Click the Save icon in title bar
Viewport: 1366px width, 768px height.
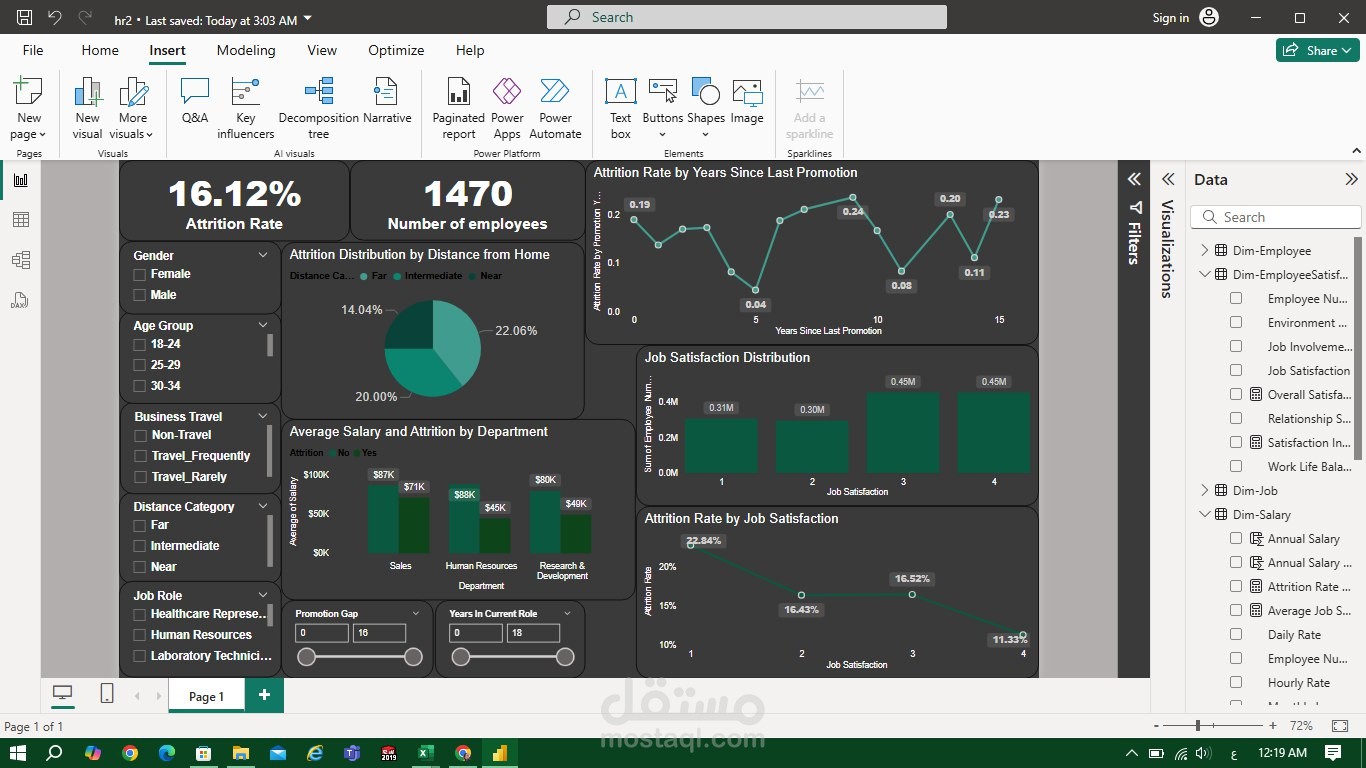25,18
